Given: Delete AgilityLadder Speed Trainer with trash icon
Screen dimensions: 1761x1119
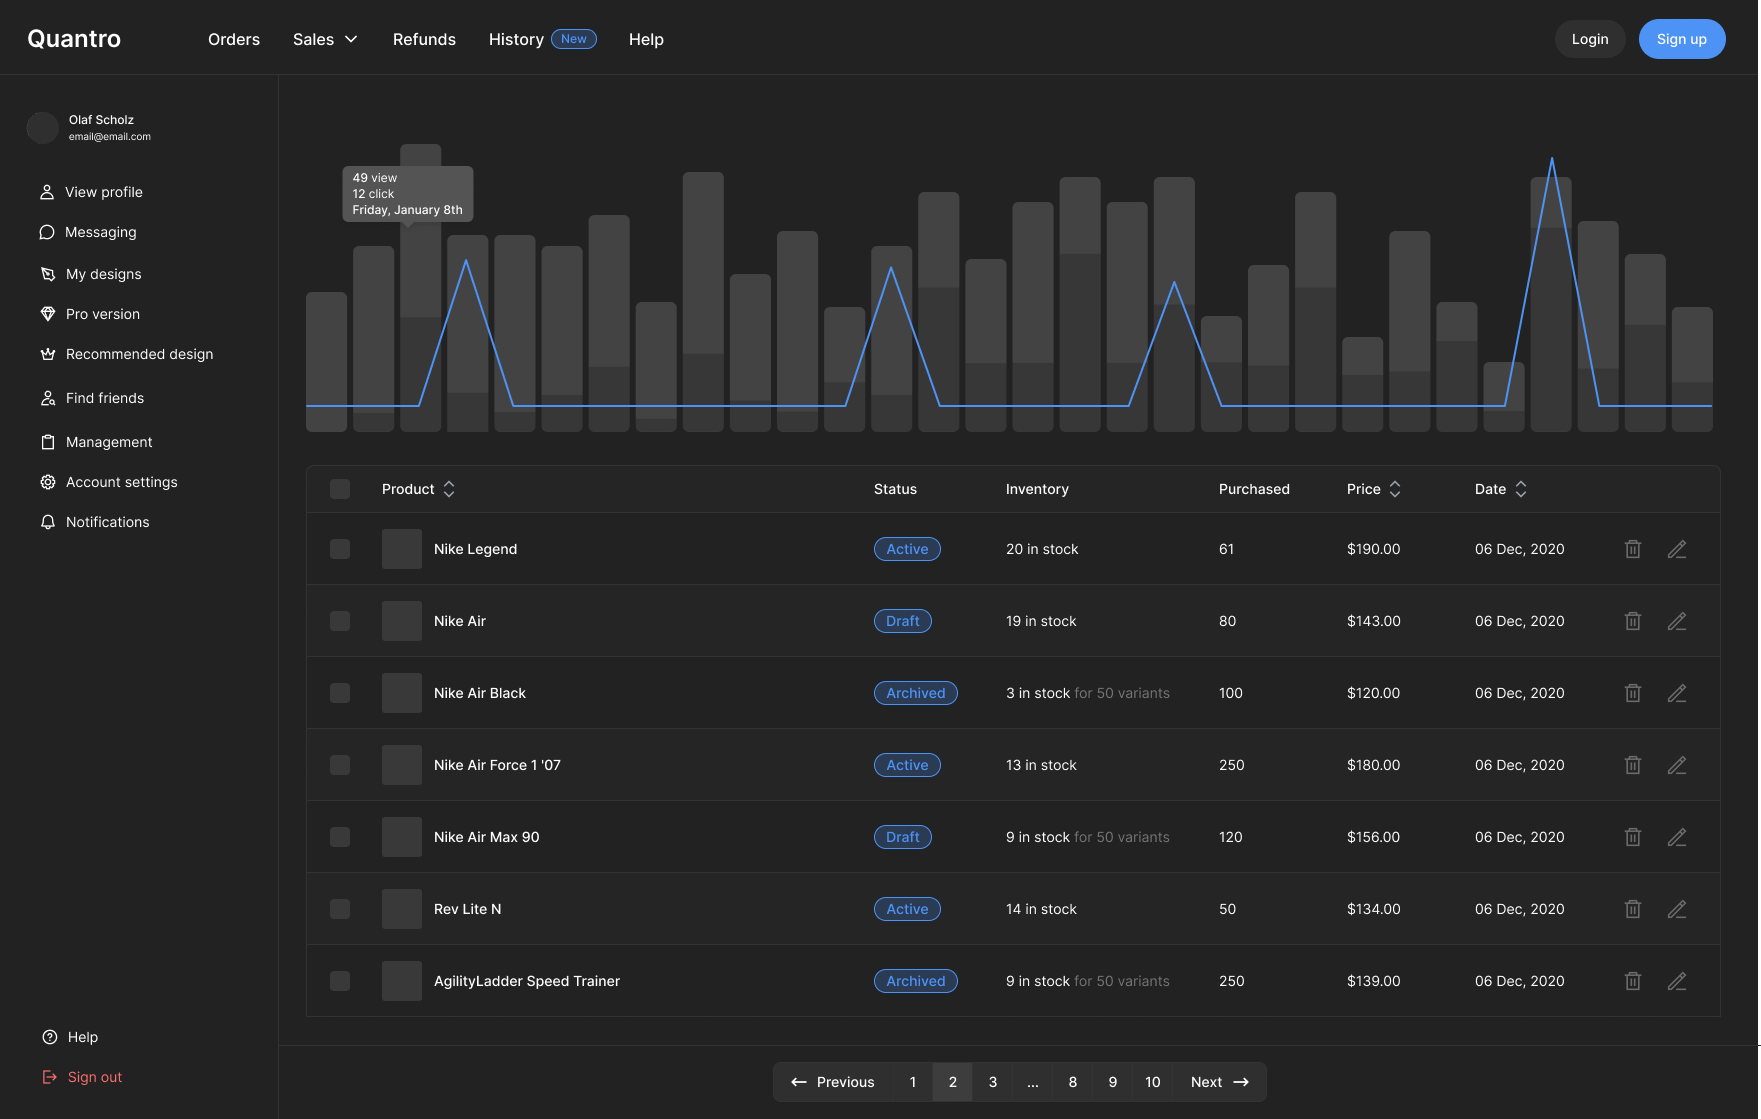Looking at the screenshot, I should [x=1633, y=981].
